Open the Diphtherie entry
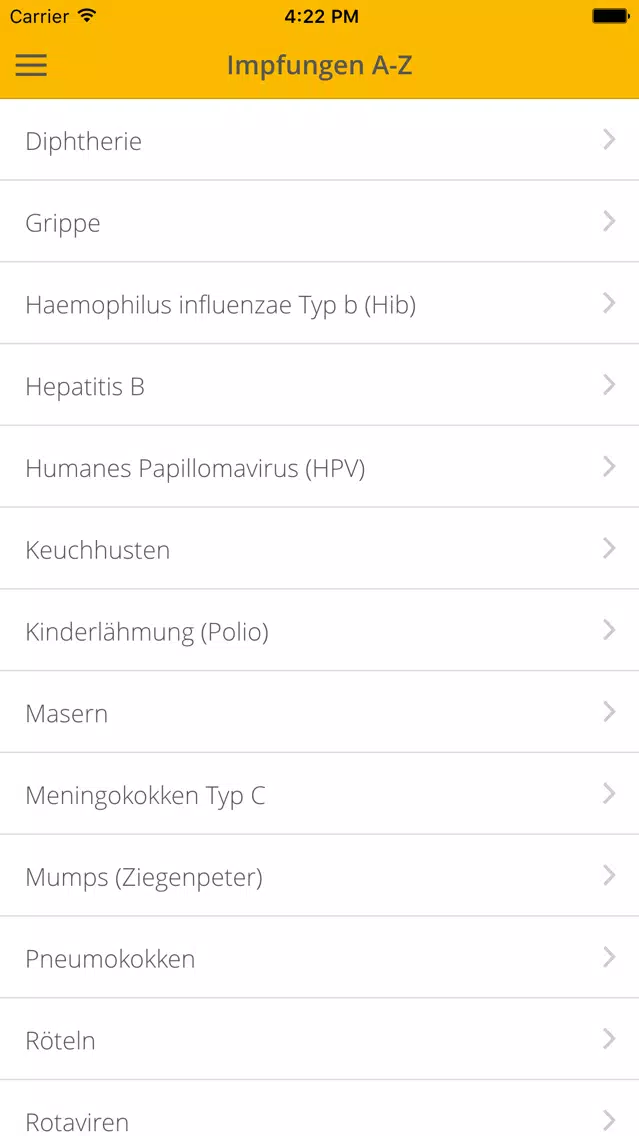The width and height of the screenshot is (639, 1136). coord(84,141)
